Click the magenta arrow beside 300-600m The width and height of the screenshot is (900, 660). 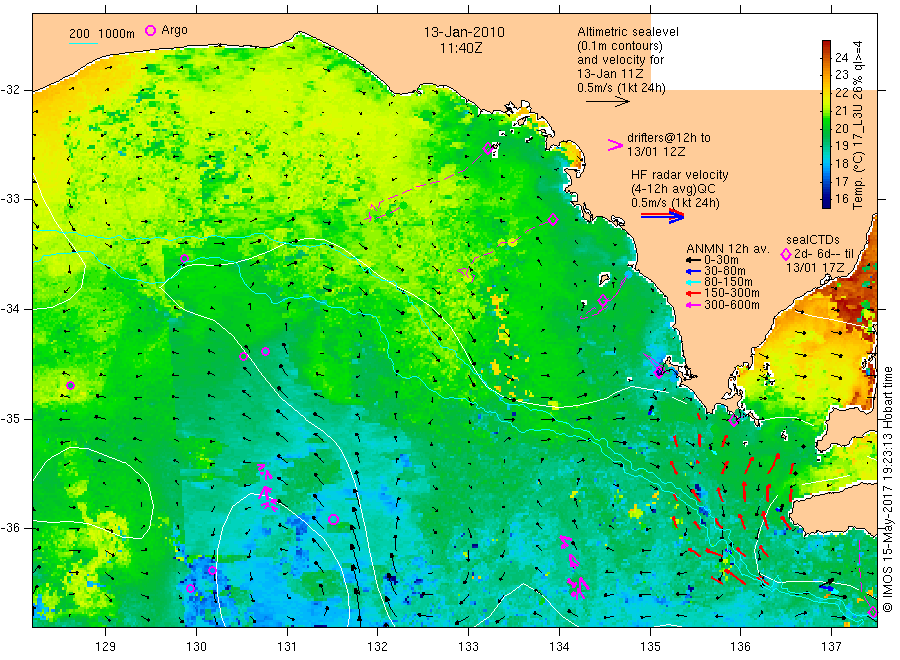coord(694,305)
